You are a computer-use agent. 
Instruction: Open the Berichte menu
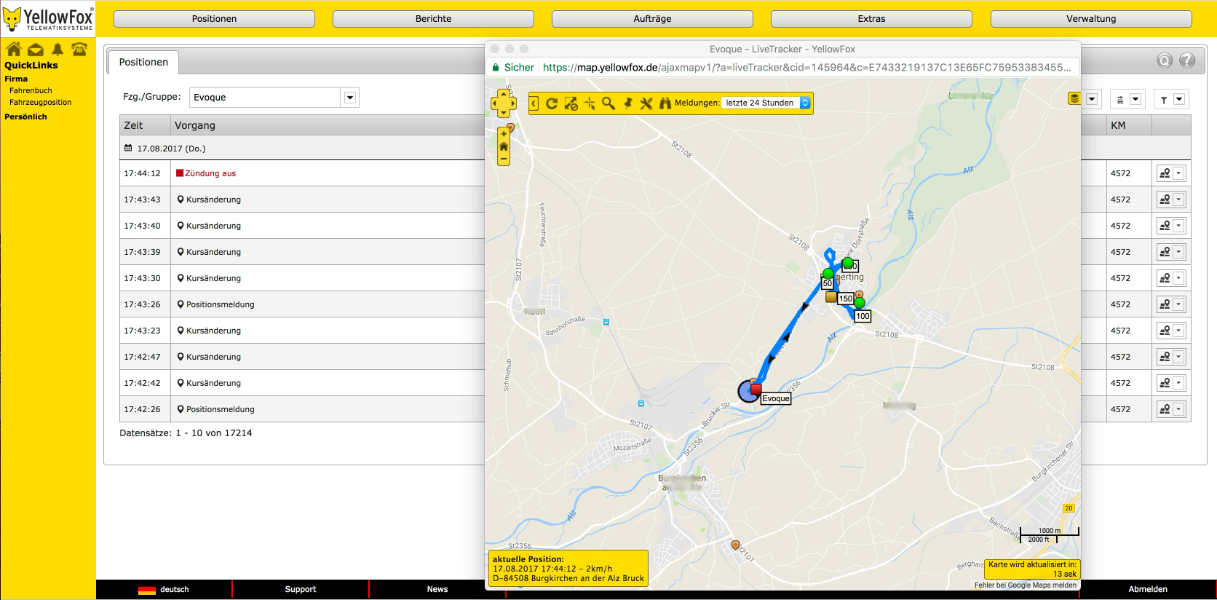(433, 19)
